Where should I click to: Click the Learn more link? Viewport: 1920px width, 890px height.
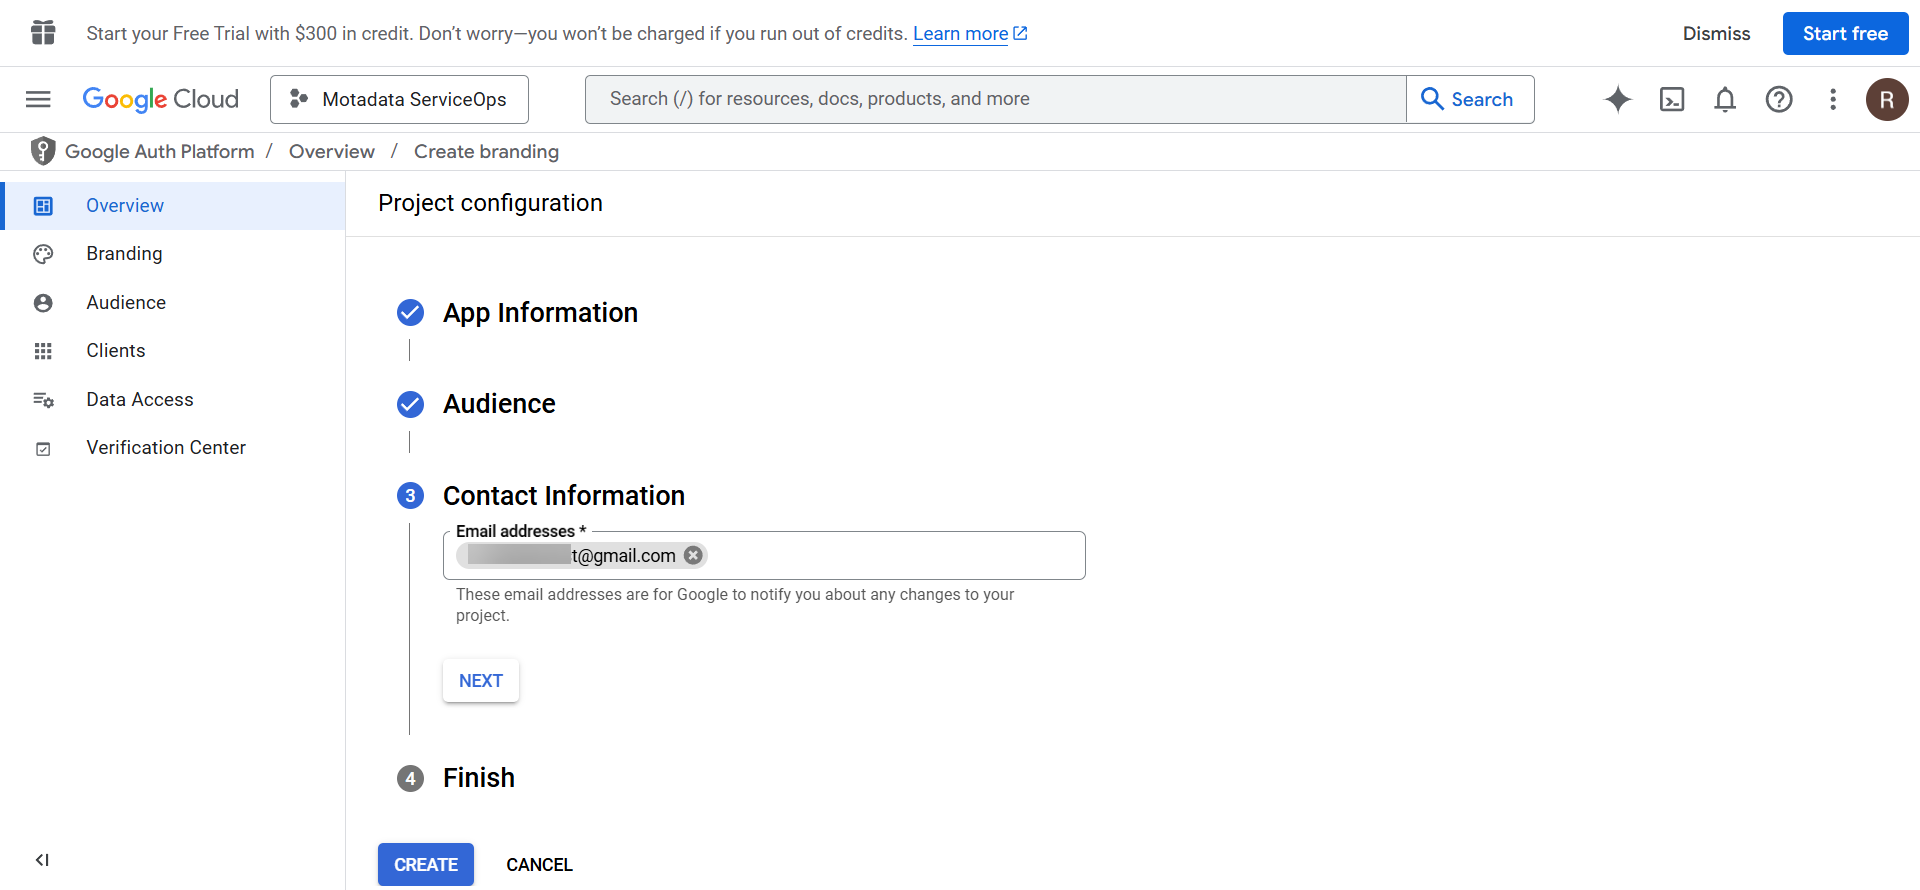960,34
